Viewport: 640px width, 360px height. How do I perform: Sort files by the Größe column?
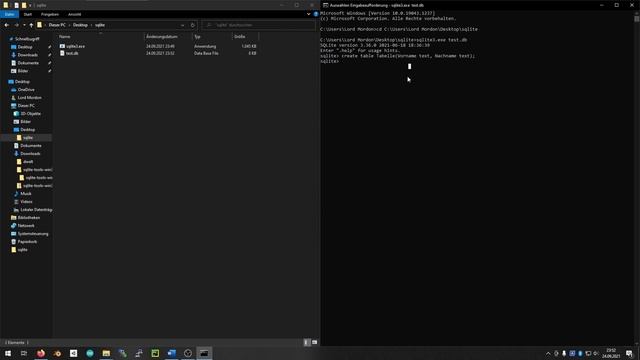tap(240, 36)
